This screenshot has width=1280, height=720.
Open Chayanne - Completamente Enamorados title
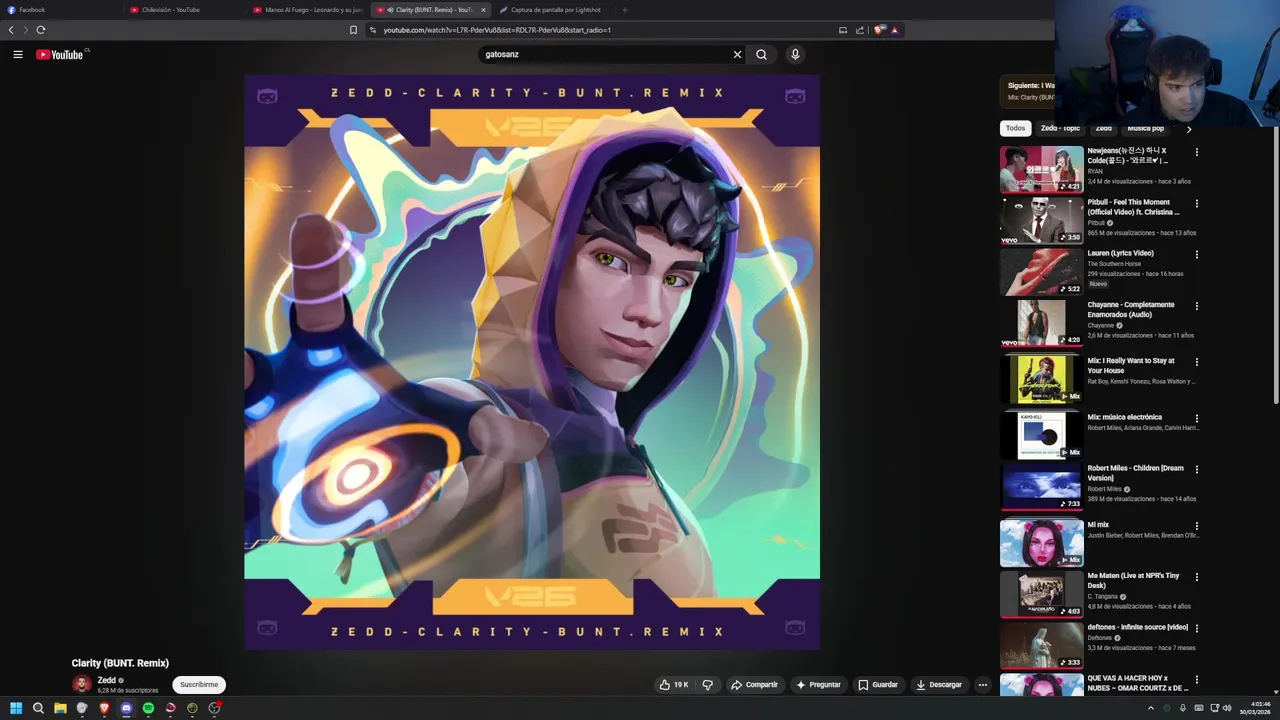1131,310
